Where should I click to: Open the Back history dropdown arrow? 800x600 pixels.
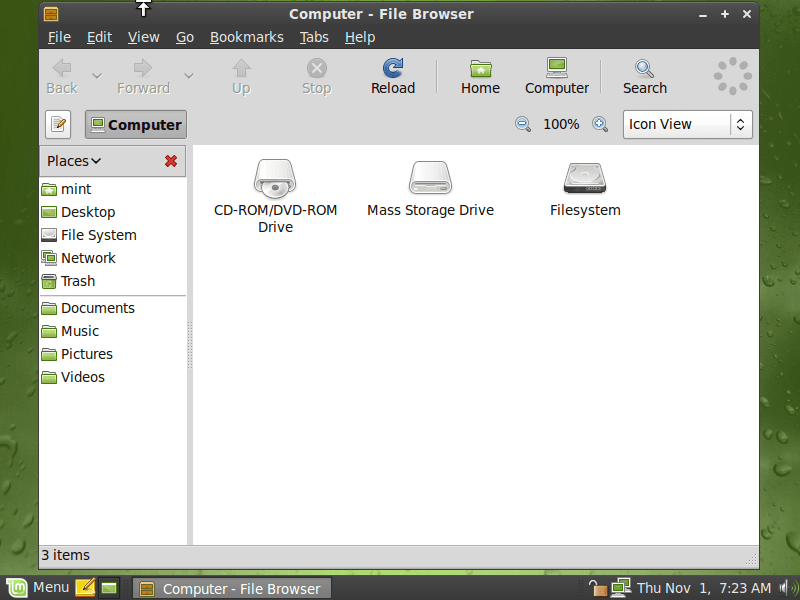(x=96, y=76)
